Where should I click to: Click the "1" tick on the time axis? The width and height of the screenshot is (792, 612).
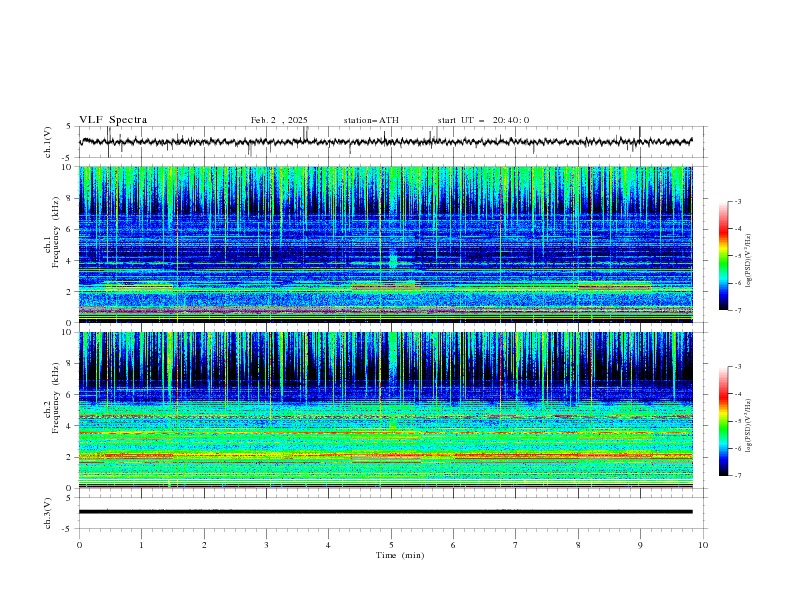coord(141,545)
